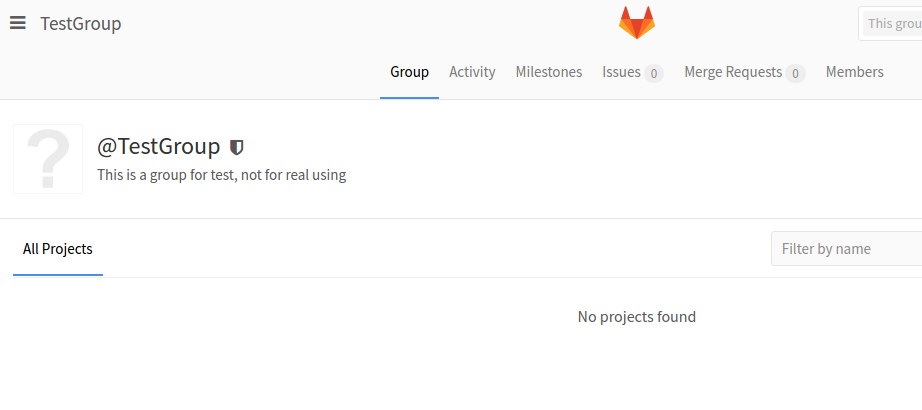This screenshot has width=922, height=410.
Task: Click the Issues count badge 0
Action: [654, 74]
